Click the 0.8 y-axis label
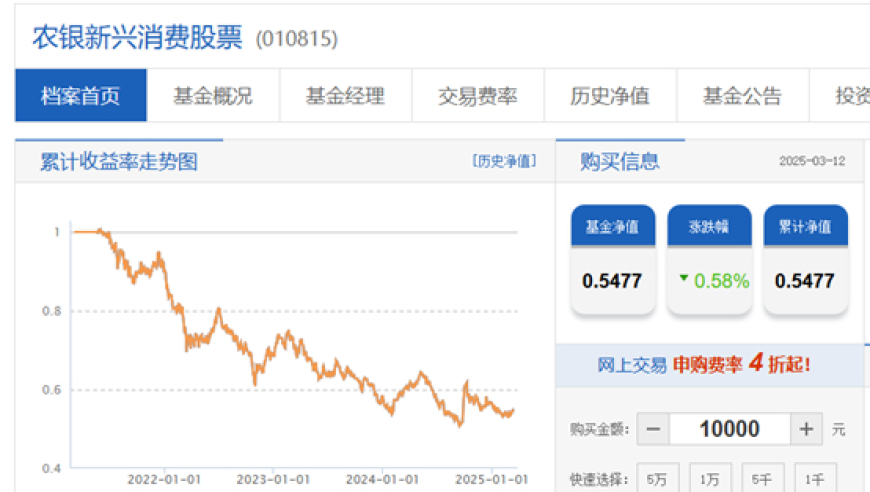870x492 pixels. tap(52, 311)
